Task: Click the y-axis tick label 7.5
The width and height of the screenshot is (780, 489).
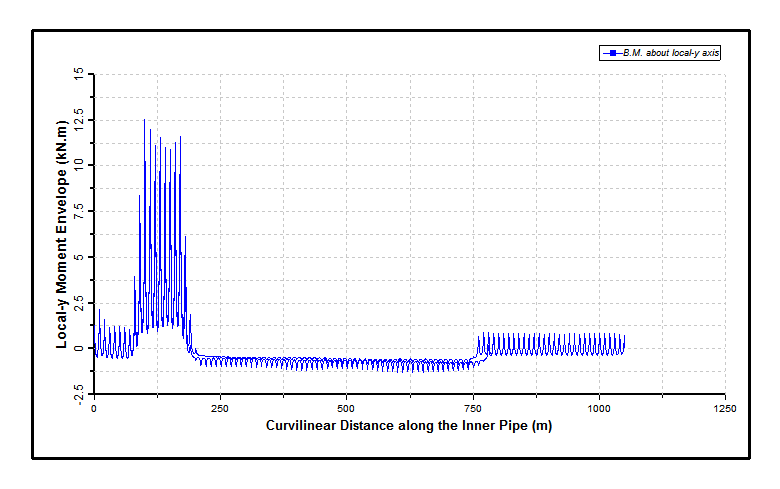Action: [x=79, y=211]
